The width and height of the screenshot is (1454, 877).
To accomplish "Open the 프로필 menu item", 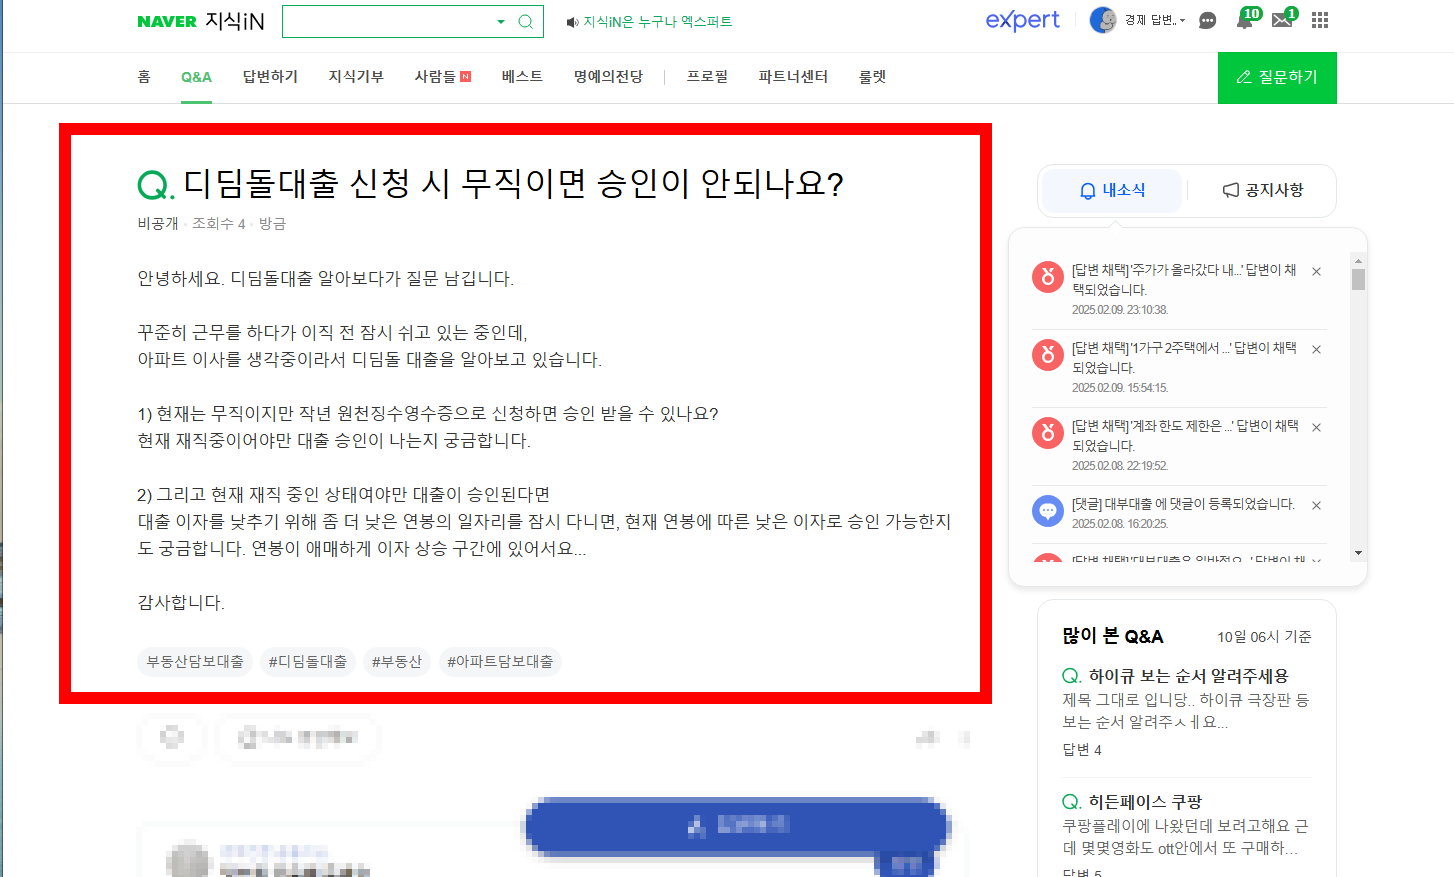I will coord(707,77).
